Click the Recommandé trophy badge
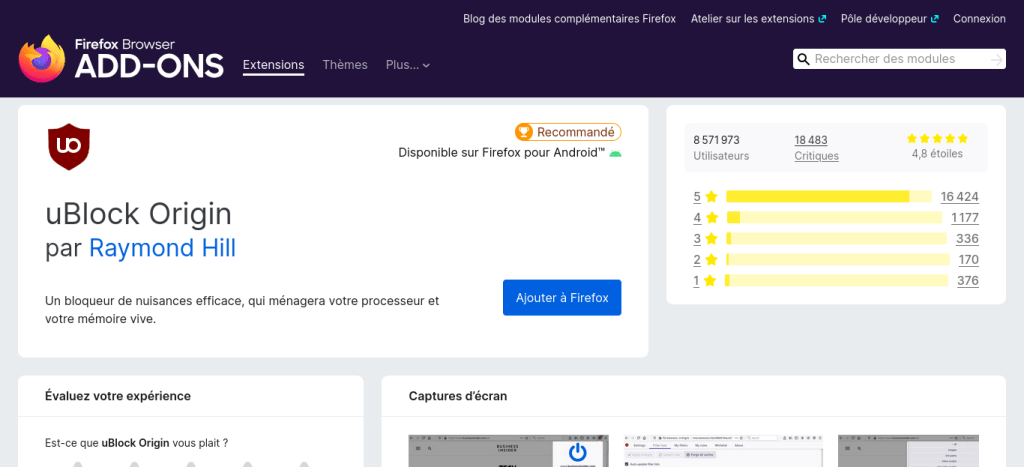 point(567,132)
